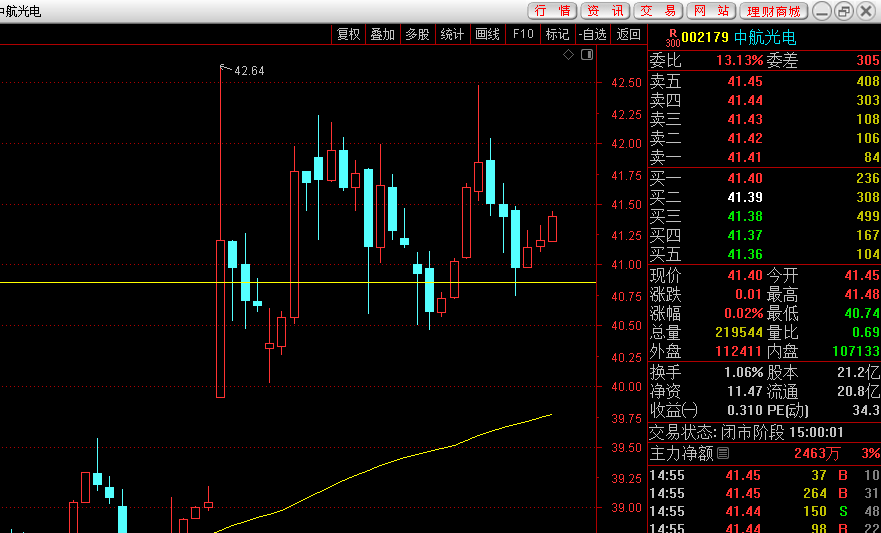Click 交易状态 闭市阶段 status line
The image size is (881, 533).
(746, 432)
